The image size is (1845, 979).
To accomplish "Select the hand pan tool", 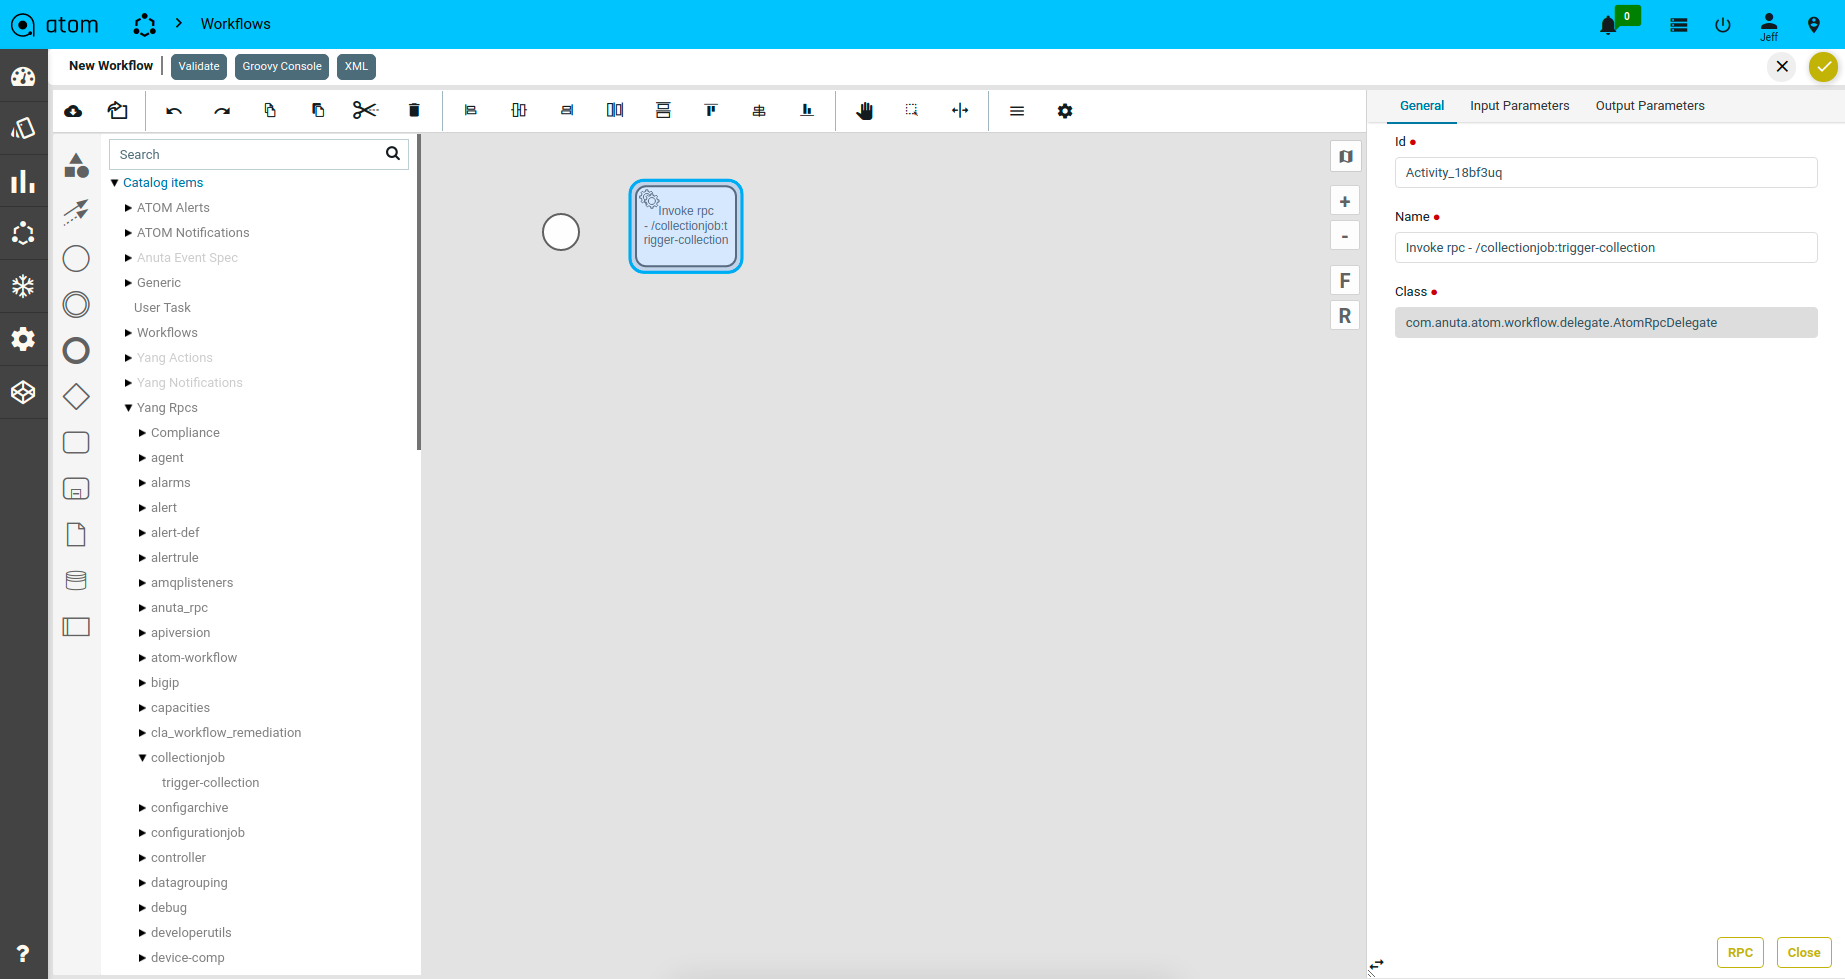I will 865,110.
